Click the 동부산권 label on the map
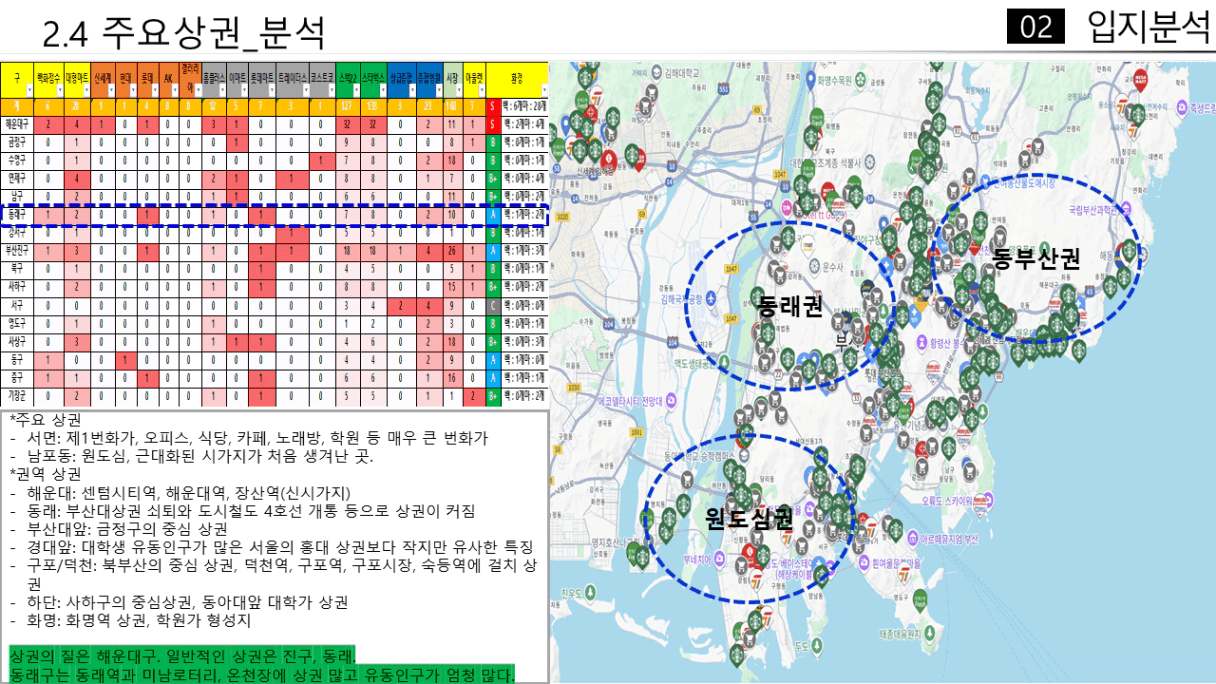This screenshot has height=684, width=1216. point(1036,259)
